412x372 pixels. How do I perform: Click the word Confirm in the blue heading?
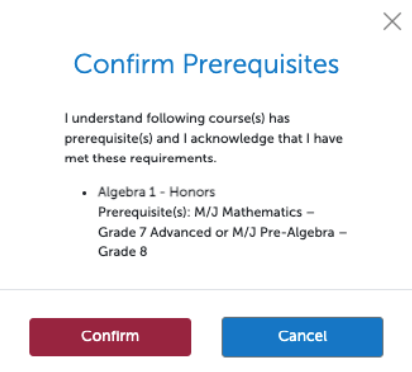[x=124, y=64]
